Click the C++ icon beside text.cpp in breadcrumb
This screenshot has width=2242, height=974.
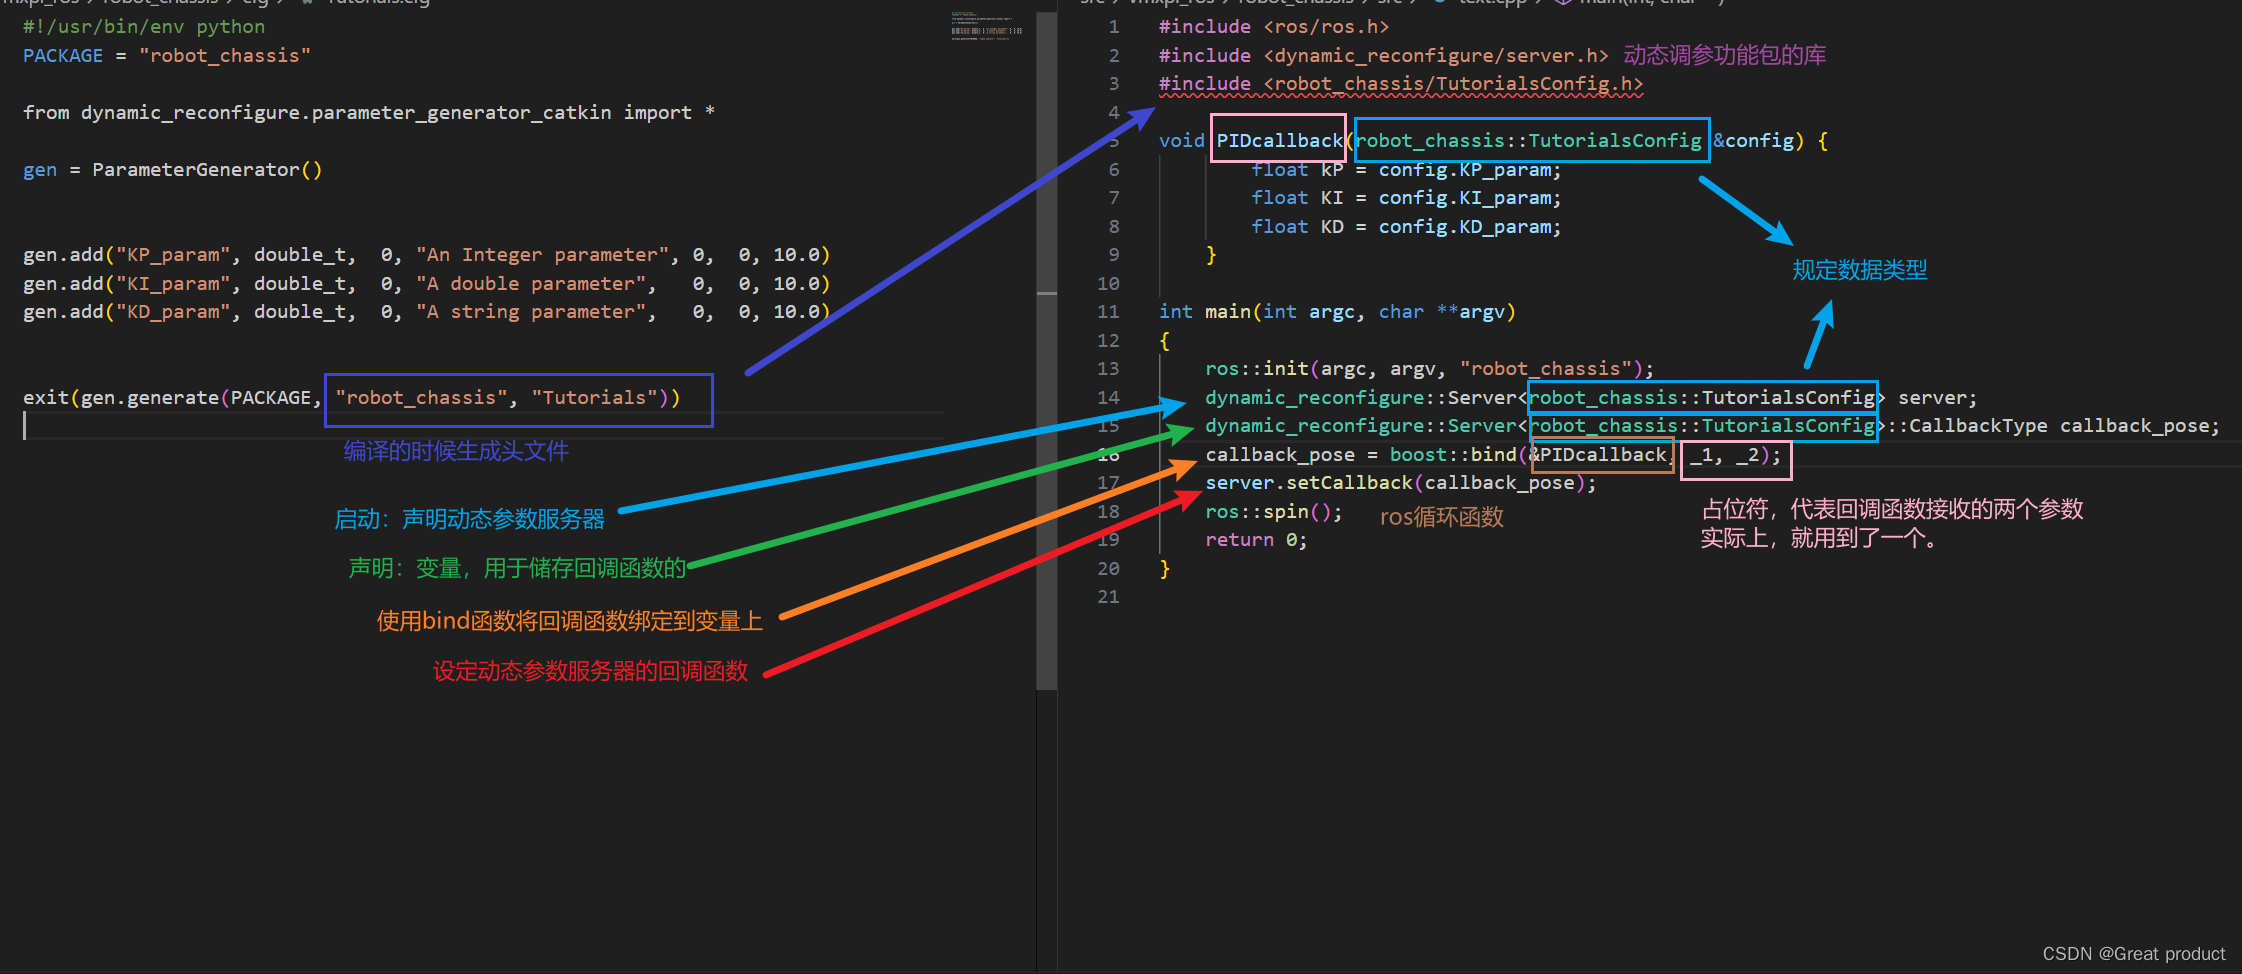pos(1439,4)
